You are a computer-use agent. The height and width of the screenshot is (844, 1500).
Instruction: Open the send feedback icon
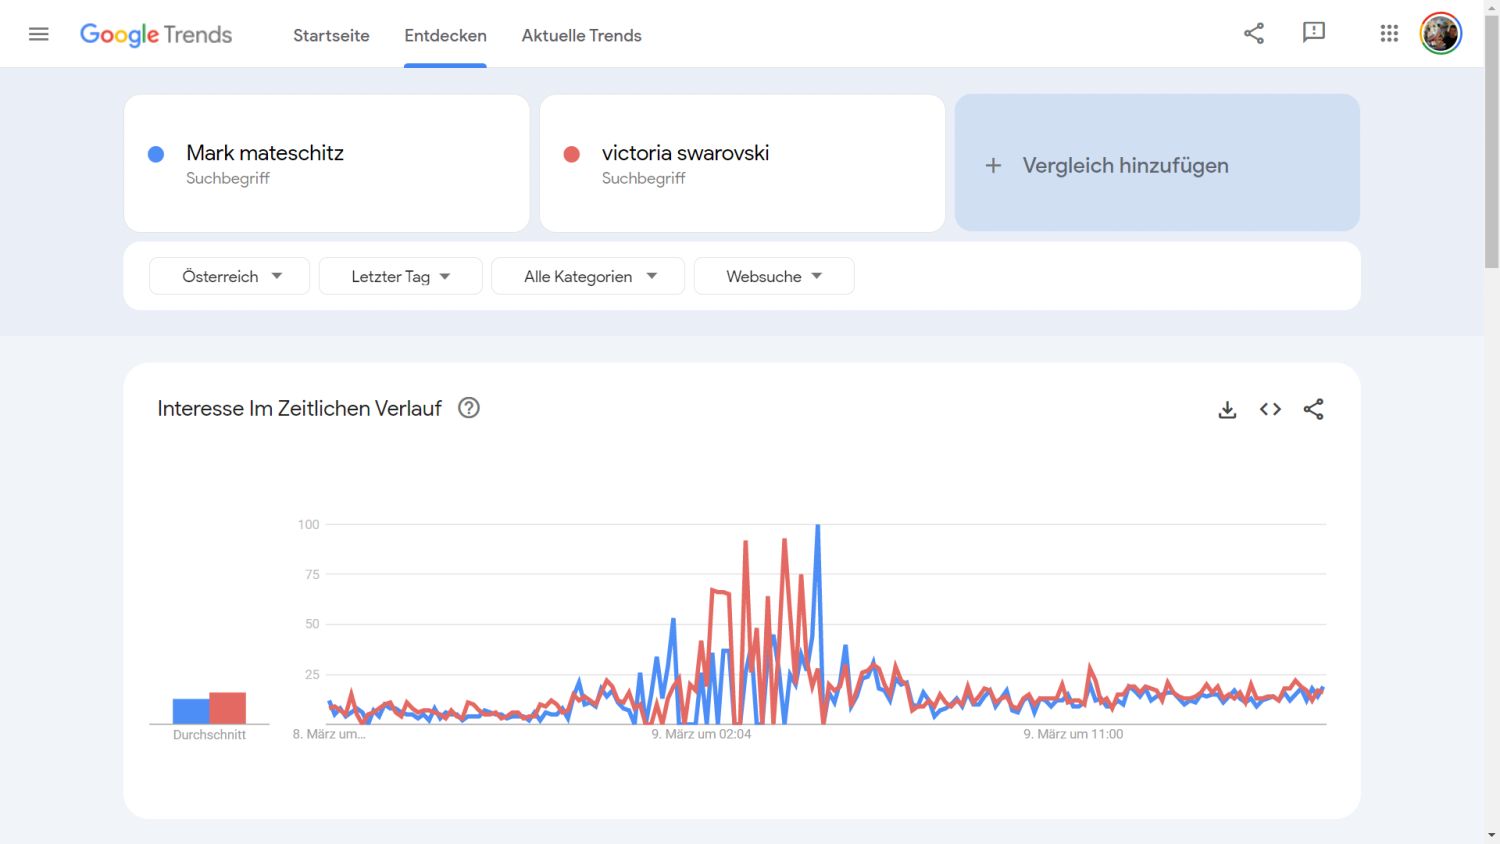[x=1314, y=33]
